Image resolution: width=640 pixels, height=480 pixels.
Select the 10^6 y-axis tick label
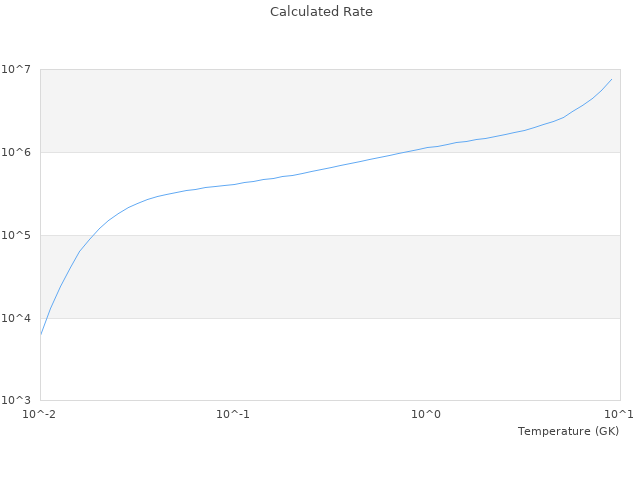18,152
